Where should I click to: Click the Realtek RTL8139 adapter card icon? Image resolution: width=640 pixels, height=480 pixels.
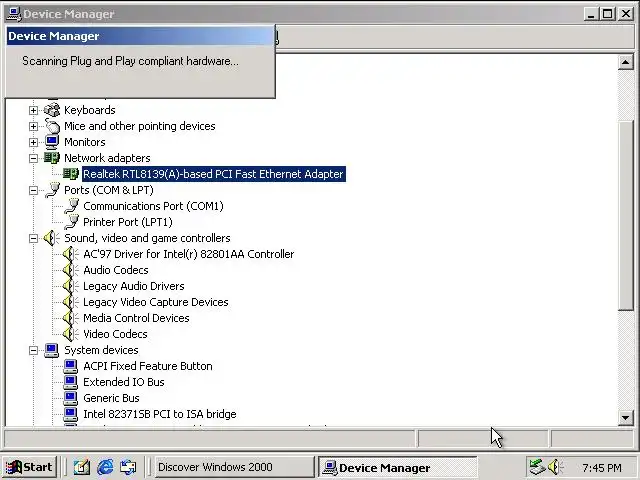(x=71, y=174)
